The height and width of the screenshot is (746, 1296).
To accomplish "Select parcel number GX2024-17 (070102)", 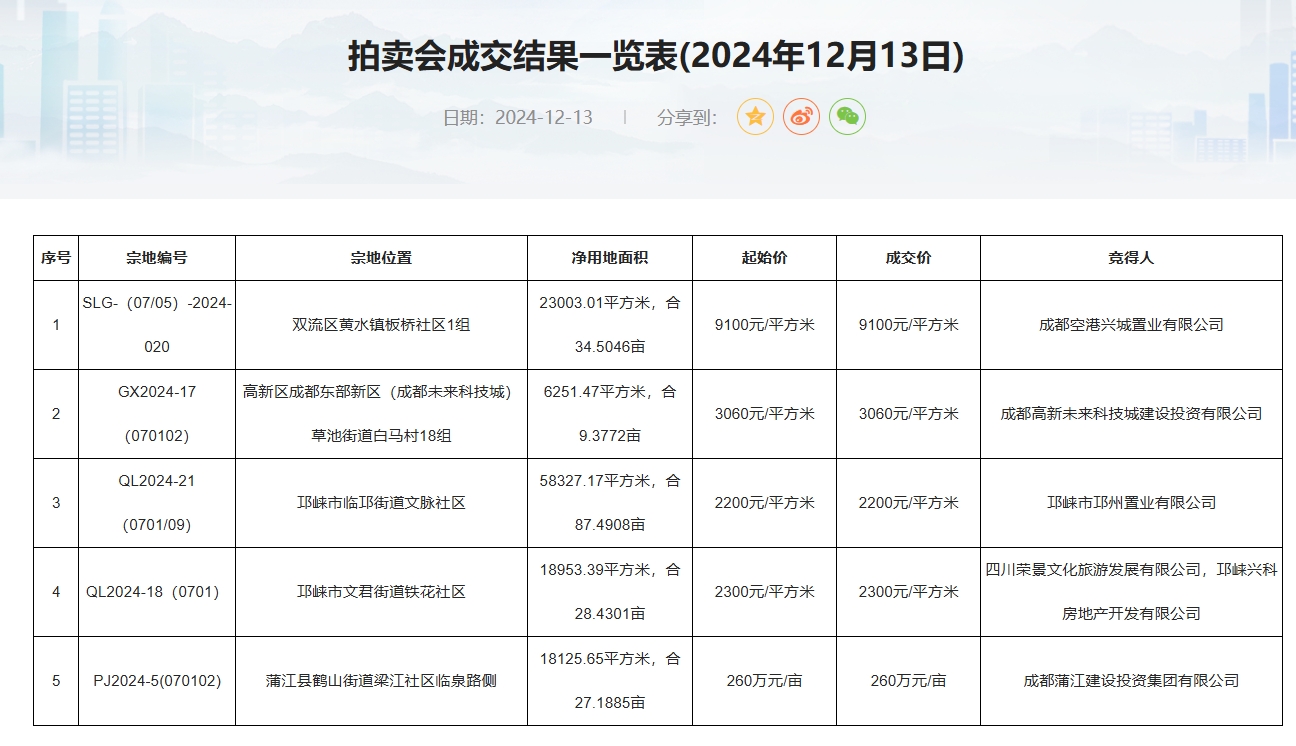I will click(x=157, y=414).
